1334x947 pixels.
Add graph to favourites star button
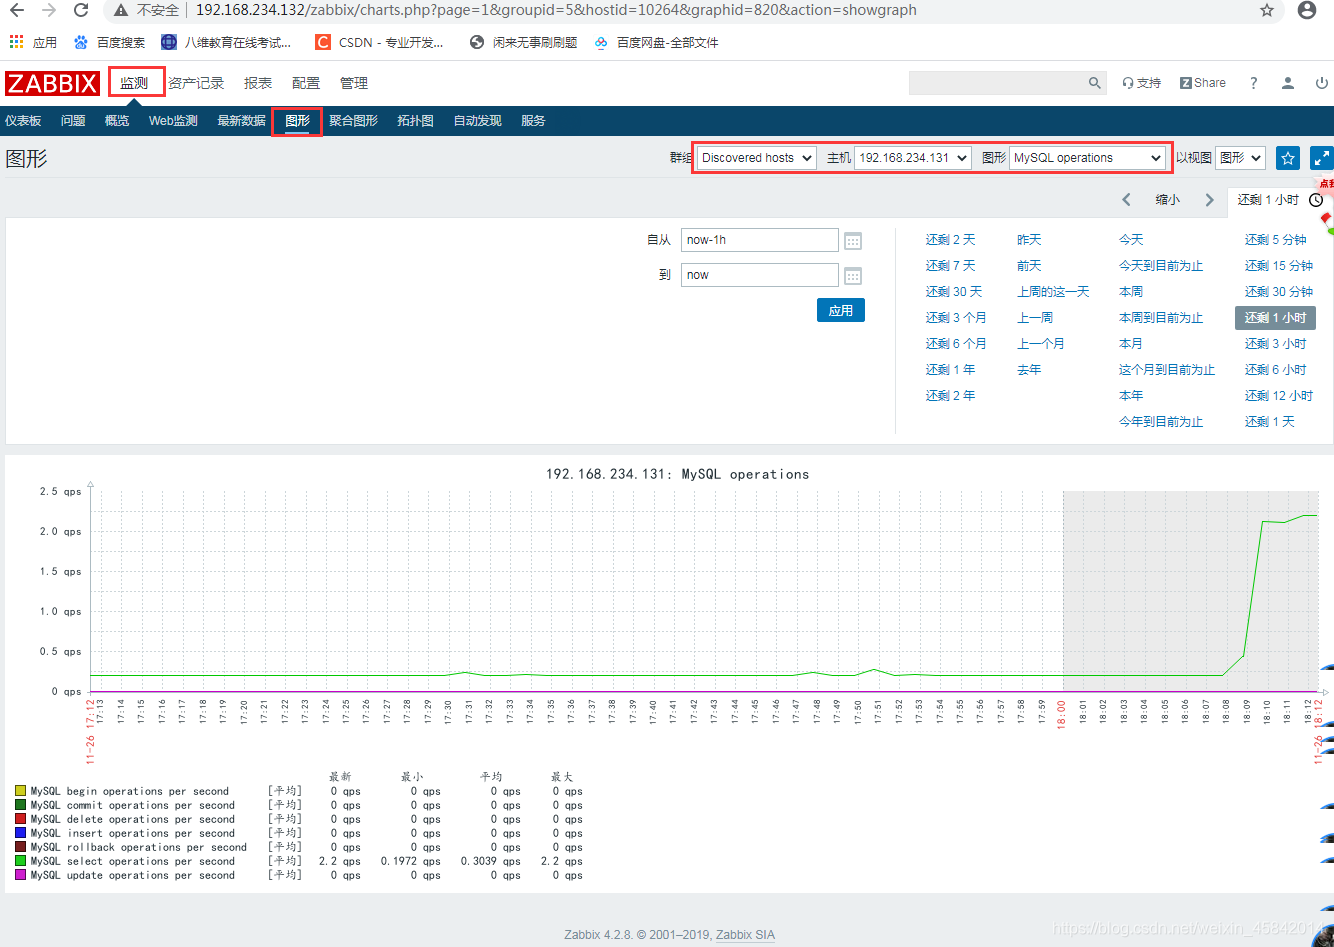(1288, 158)
